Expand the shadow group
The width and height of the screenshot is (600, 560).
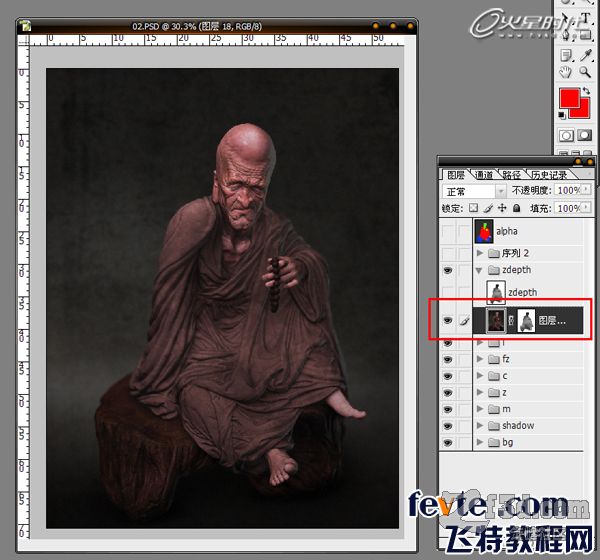pyautogui.click(x=480, y=425)
